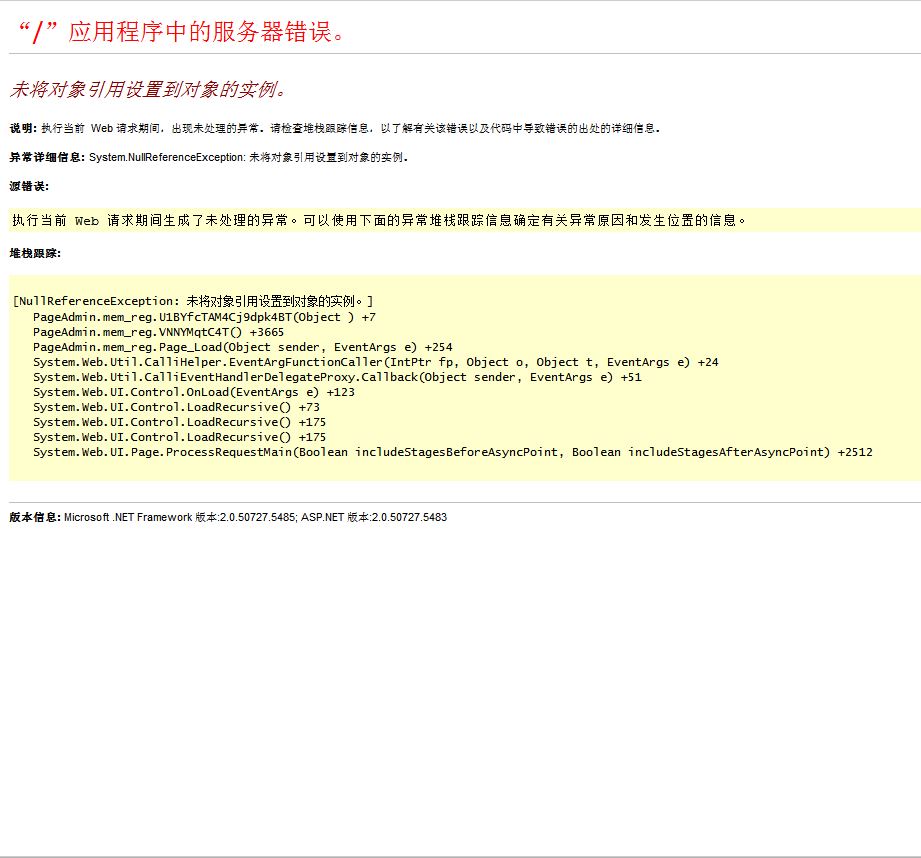This screenshot has height=858, width=921.
Task: Click the 版本信息 label
Action: [x=35, y=517]
